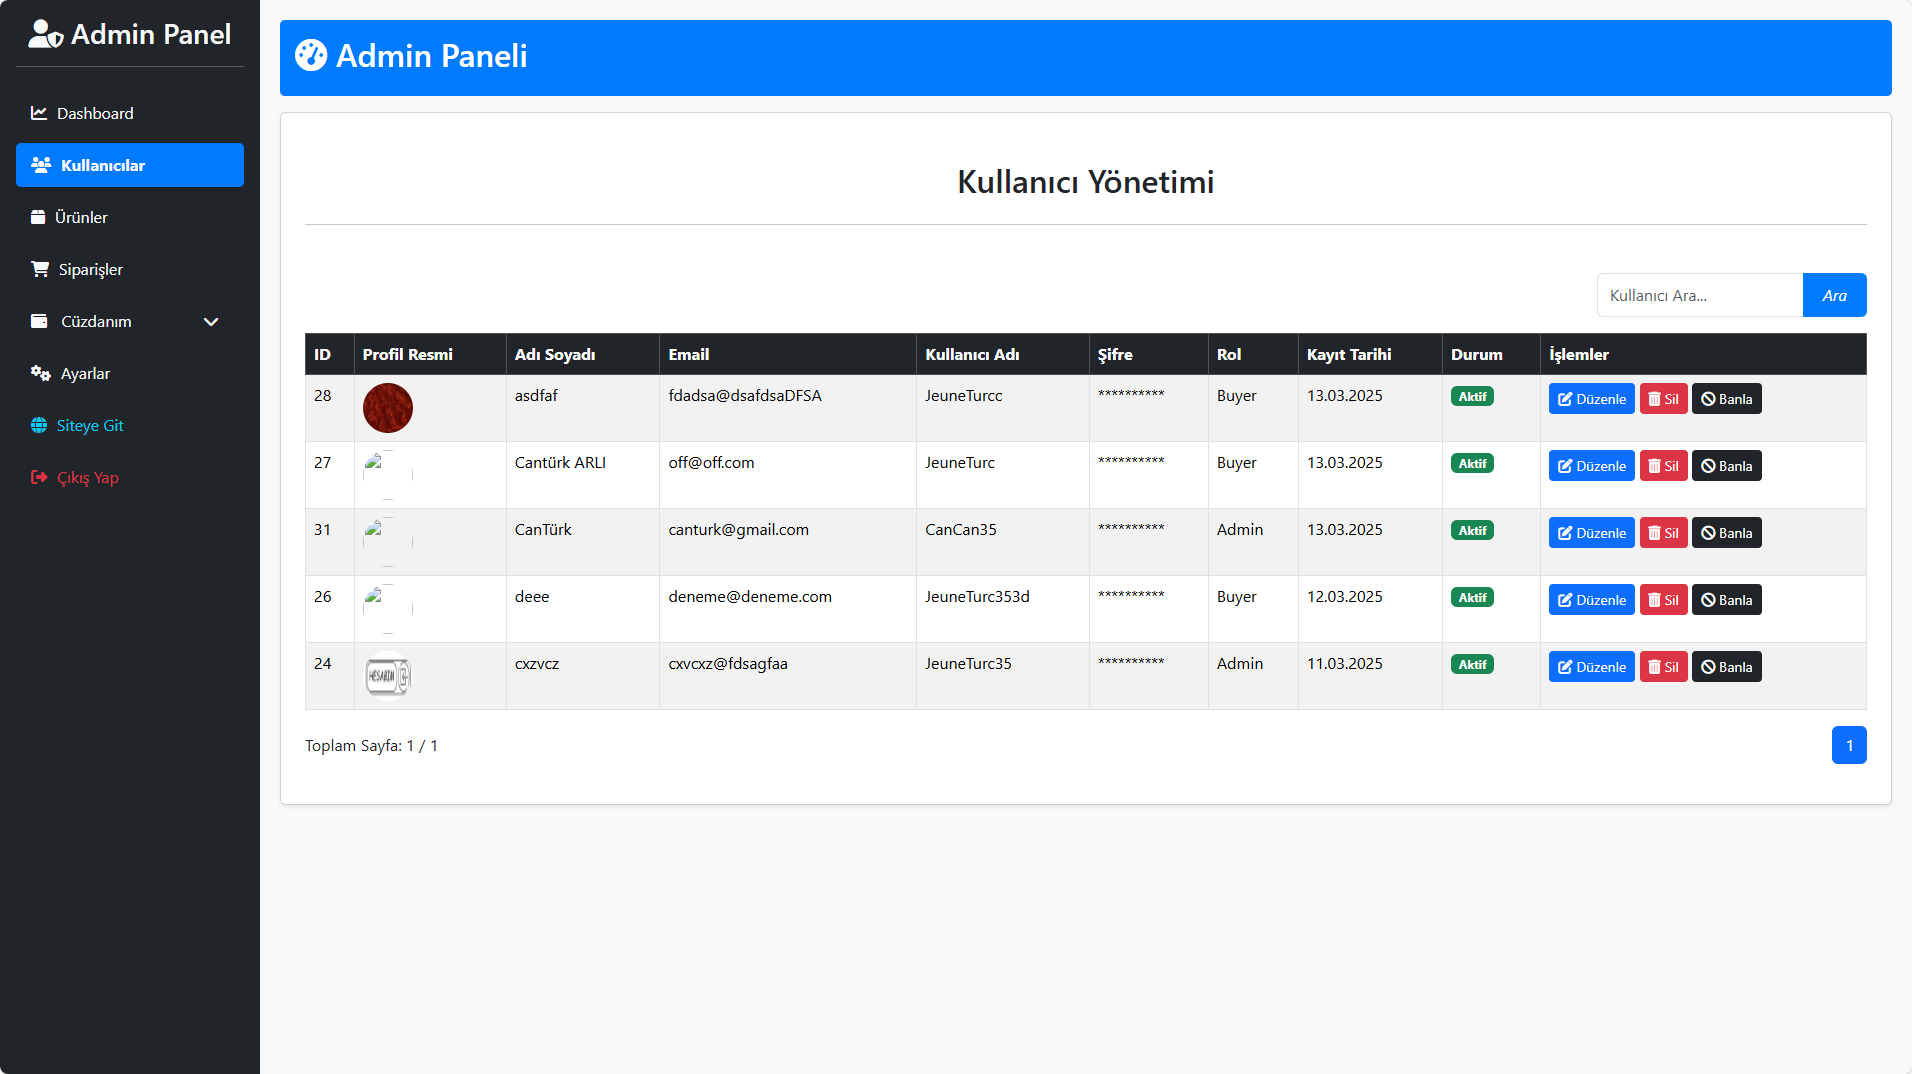Delete user CanTürk via Sil
The image size is (1912, 1074).
(x=1663, y=533)
